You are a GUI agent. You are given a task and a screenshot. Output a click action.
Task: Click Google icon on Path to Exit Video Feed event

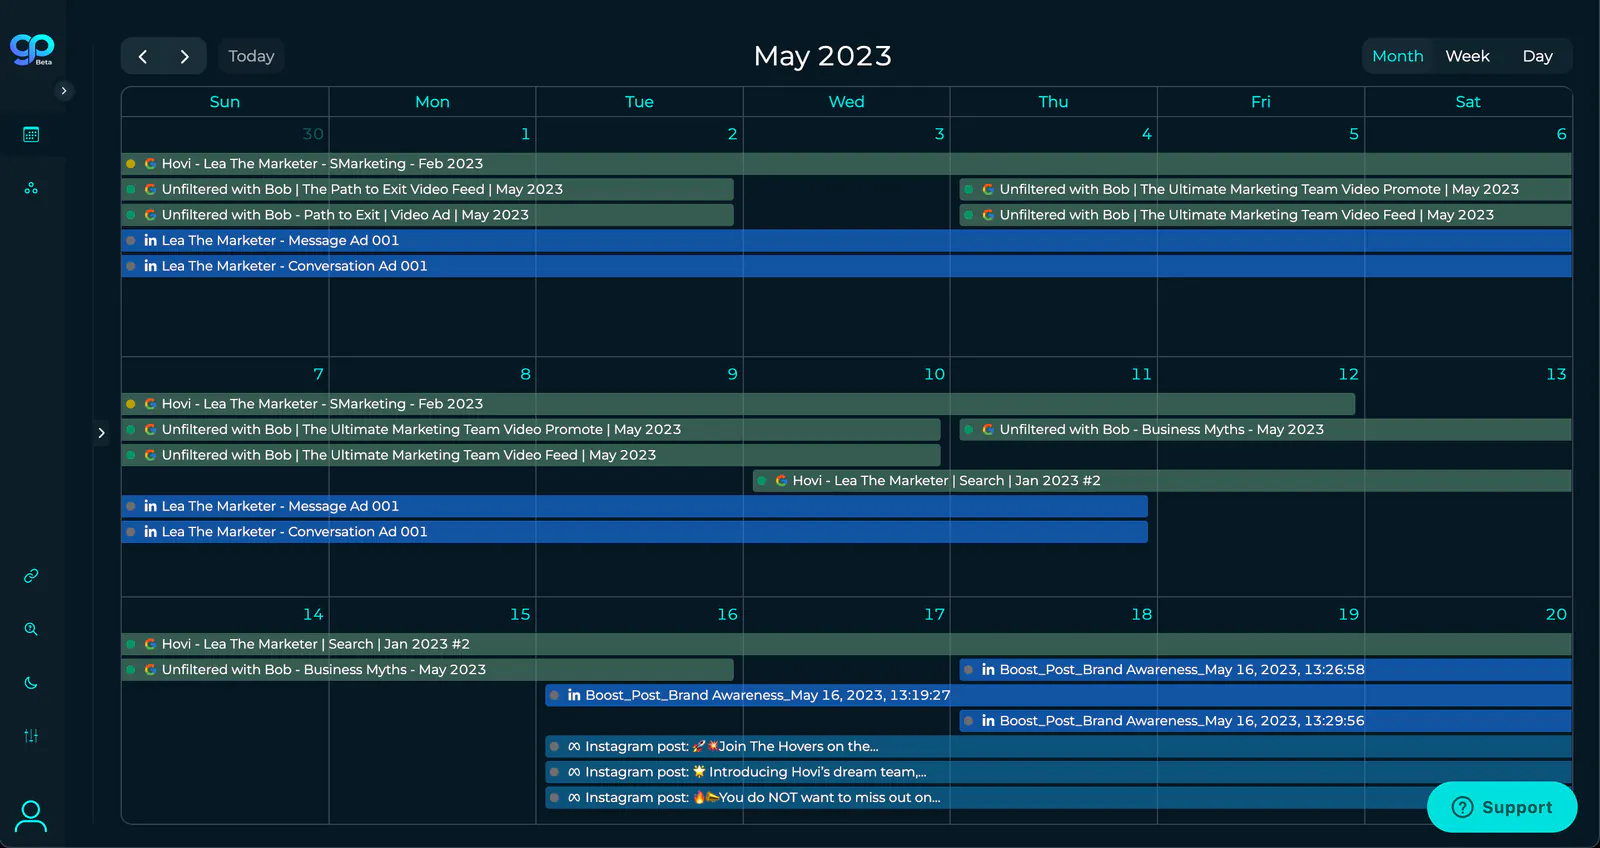click(150, 189)
